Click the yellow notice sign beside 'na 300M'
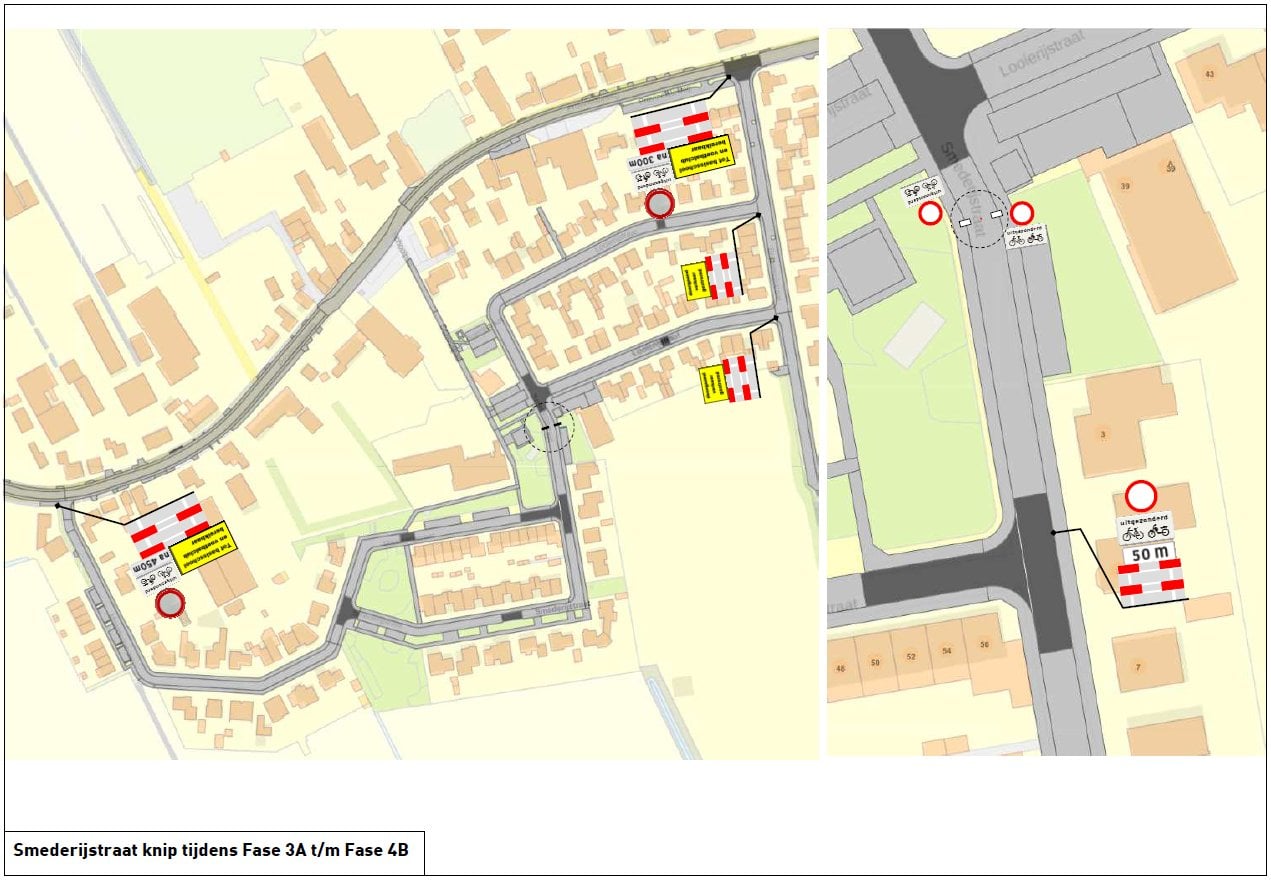 tap(700, 157)
